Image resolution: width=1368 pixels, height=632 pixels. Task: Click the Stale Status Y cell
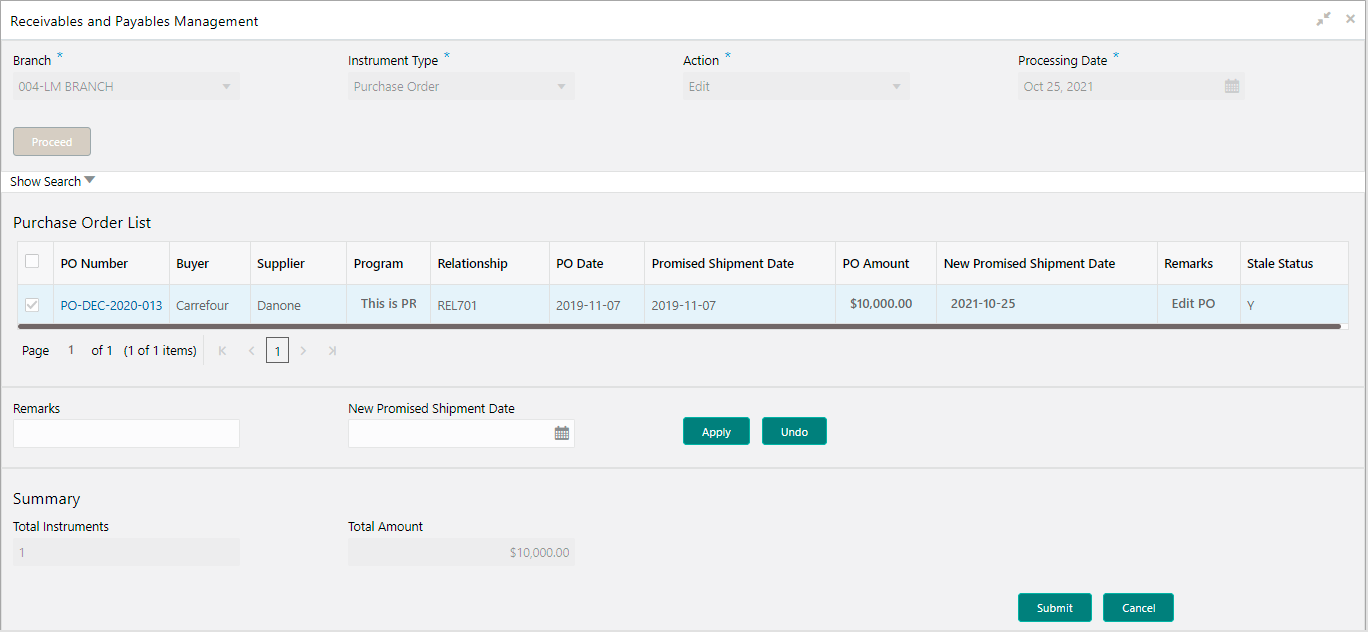(1294, 305)
